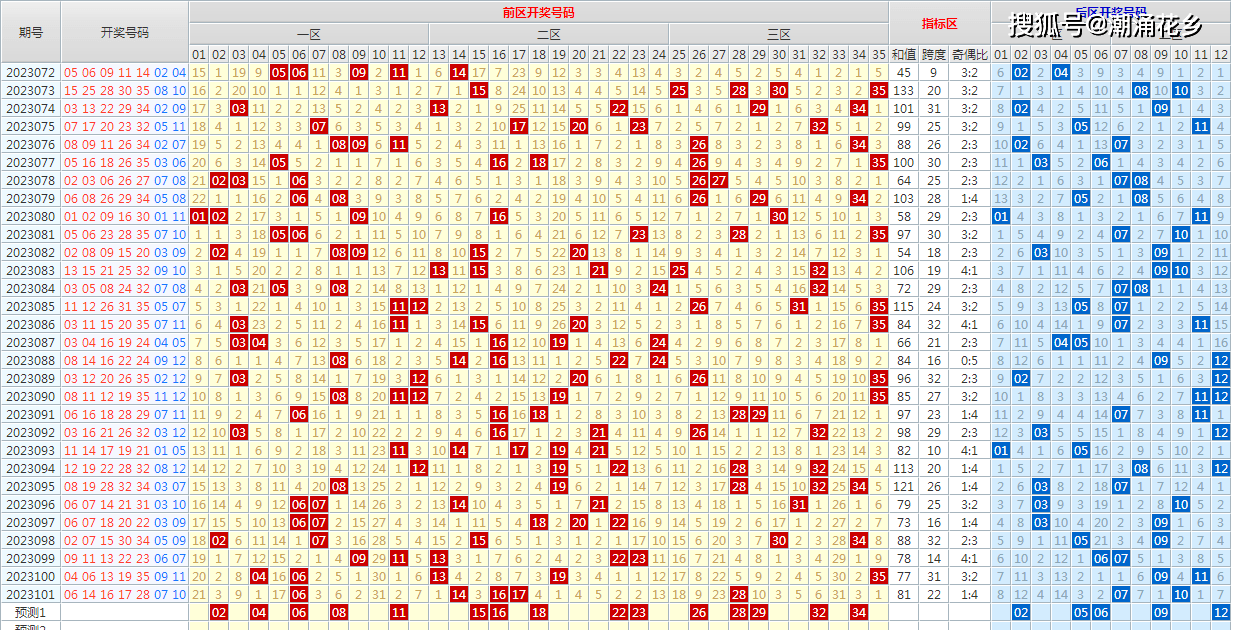Select front-zone cell 11 in the 预测1 row
This screenshot has width=1233, height=630.
coord(399,612)
